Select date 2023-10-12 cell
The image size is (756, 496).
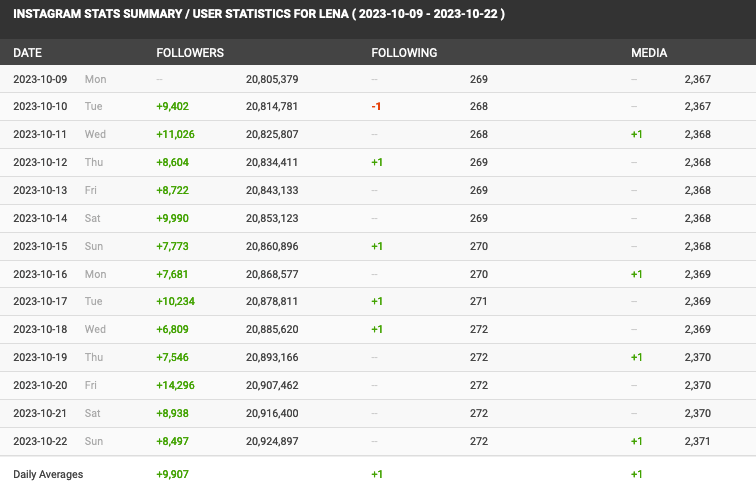(40, 162)
